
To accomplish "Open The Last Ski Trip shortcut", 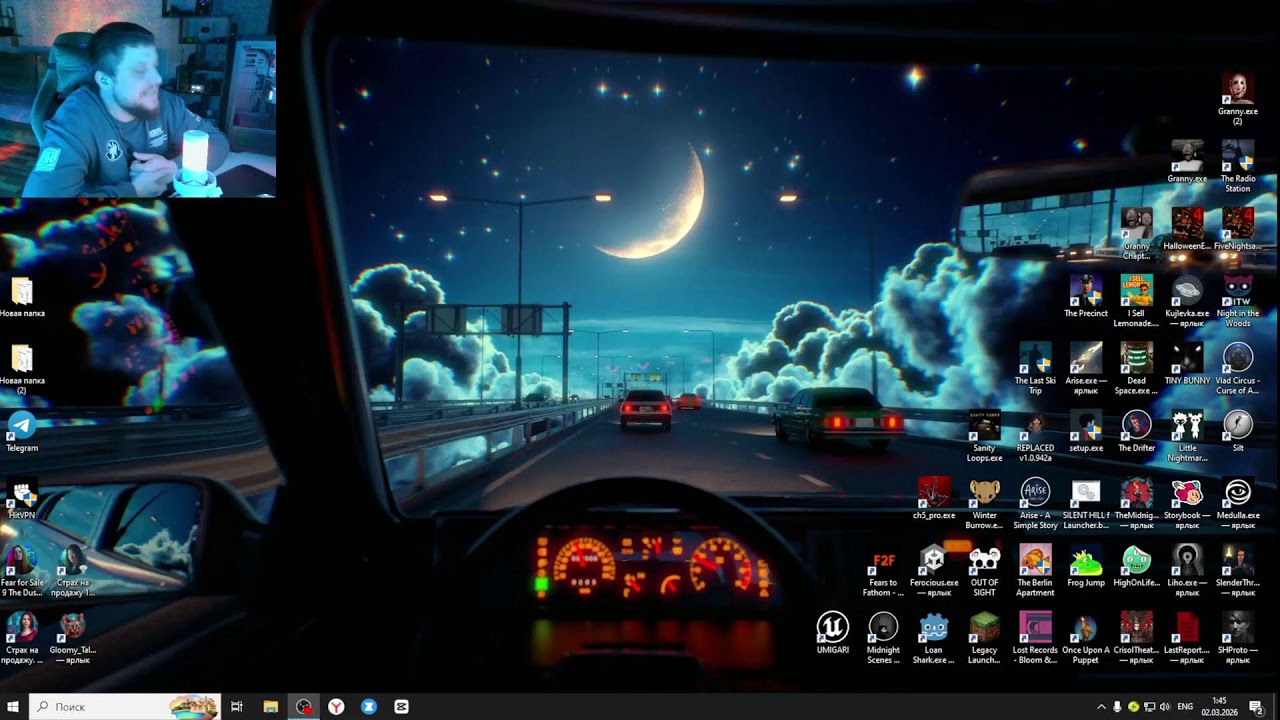I will (x=1035, y=368).
